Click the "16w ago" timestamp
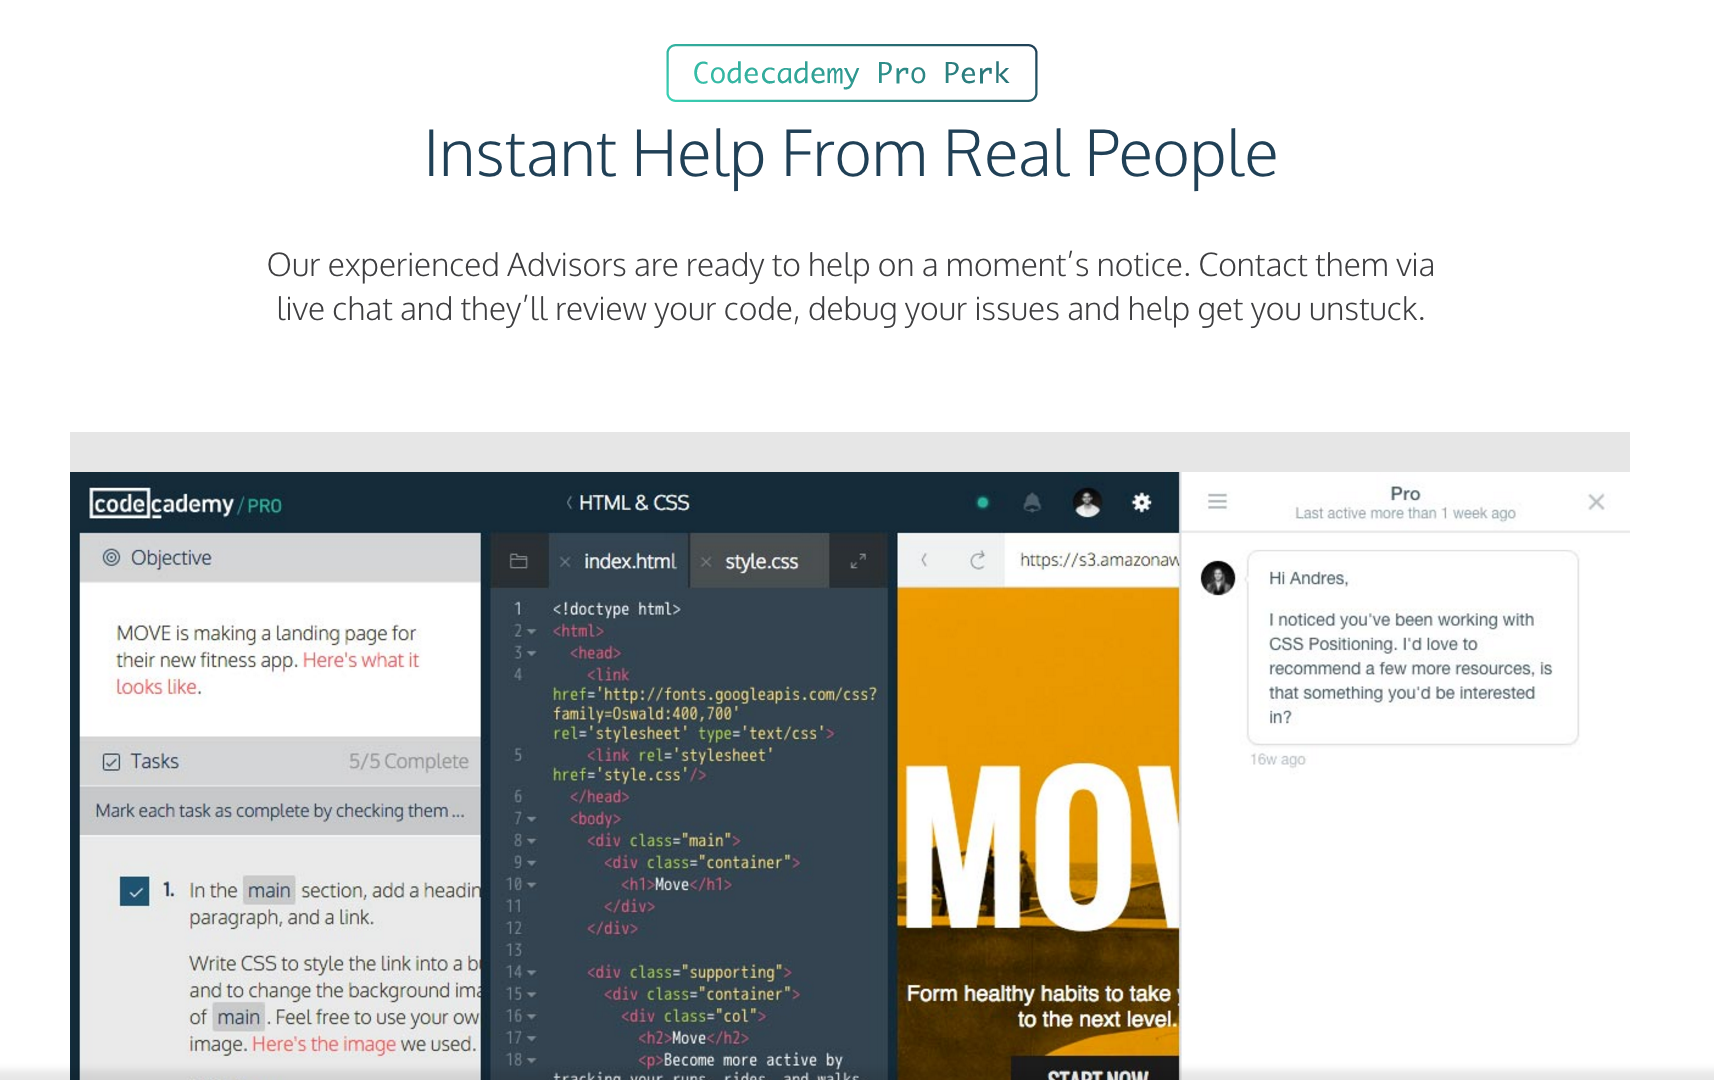The image size is (1714, 1080). point(1278,760)
